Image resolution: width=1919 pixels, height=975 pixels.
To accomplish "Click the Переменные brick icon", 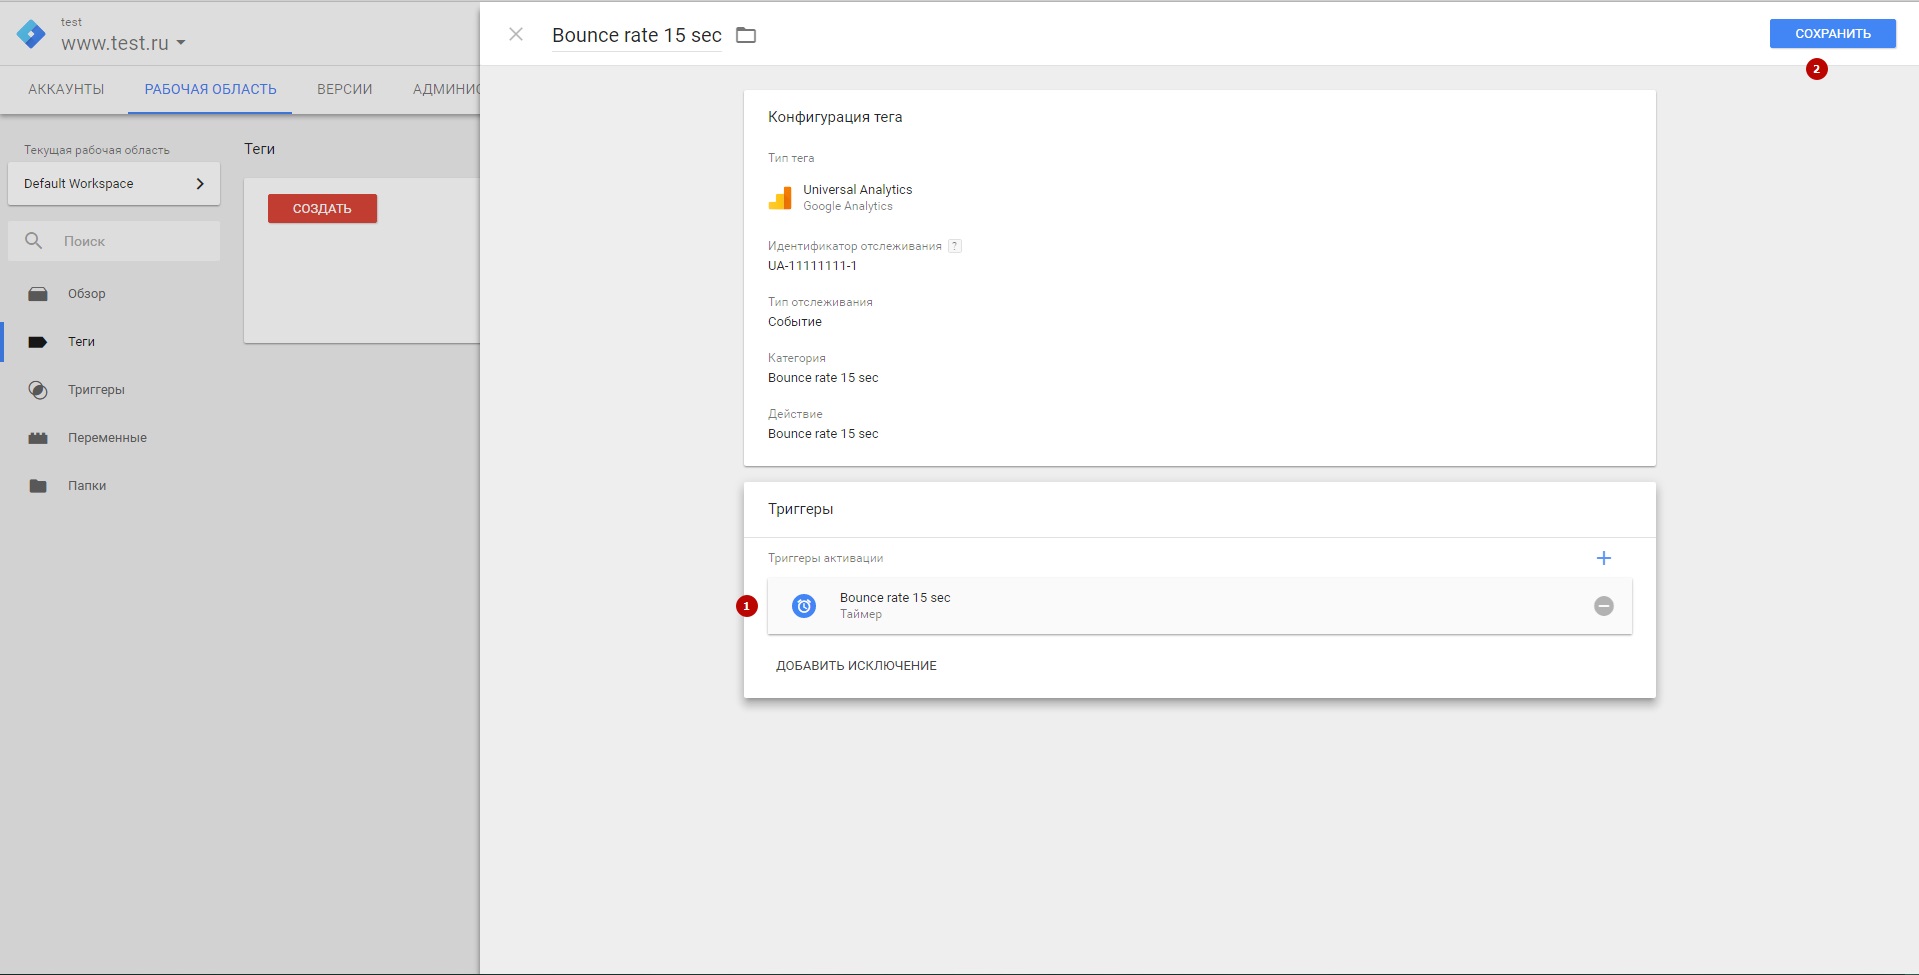I will pyautogui.click(x=38, y=438).
